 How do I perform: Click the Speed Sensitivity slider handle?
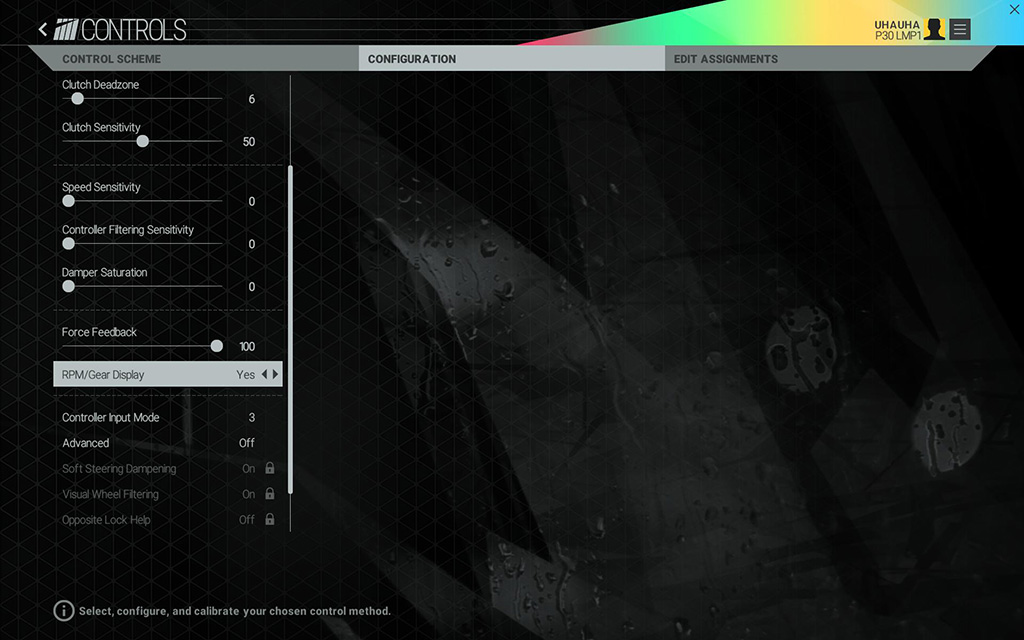pos(68,201)
